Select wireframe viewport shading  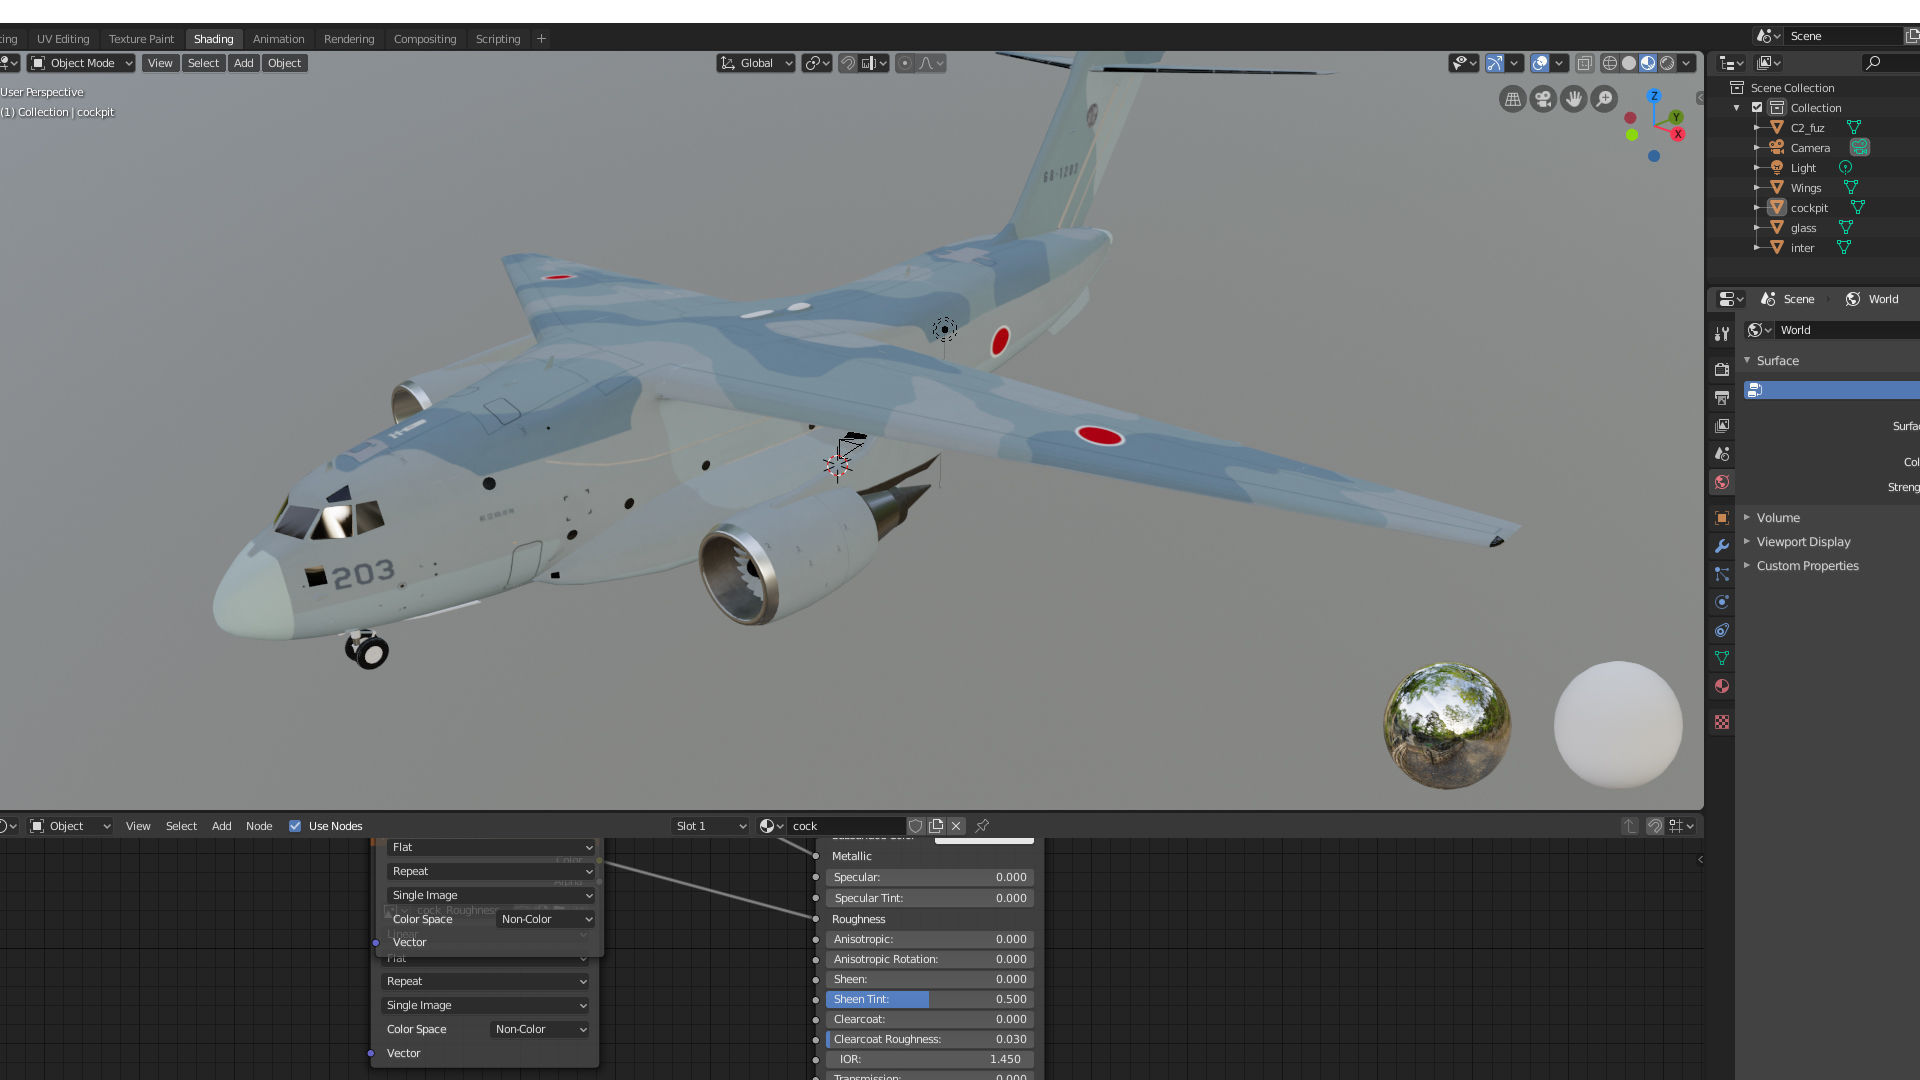tap(1610, 63)
